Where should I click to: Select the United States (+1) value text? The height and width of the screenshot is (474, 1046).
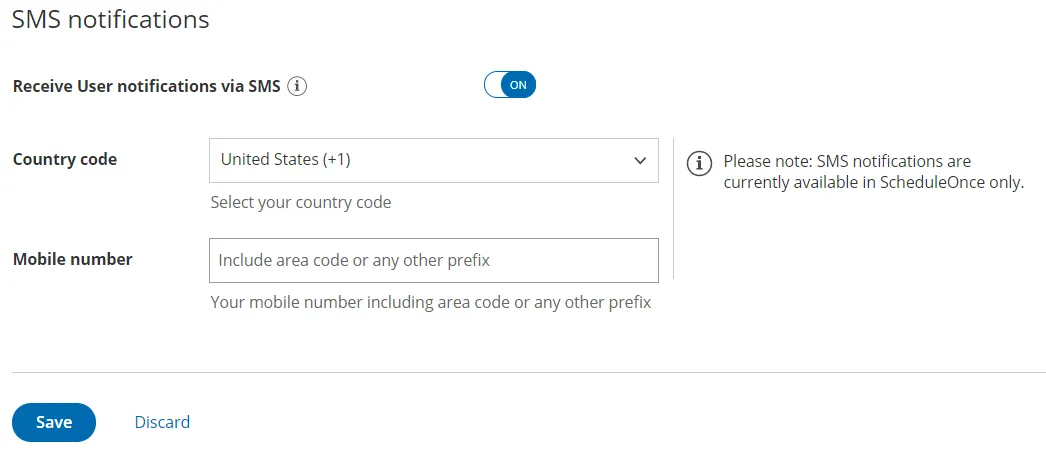(286, 160)
